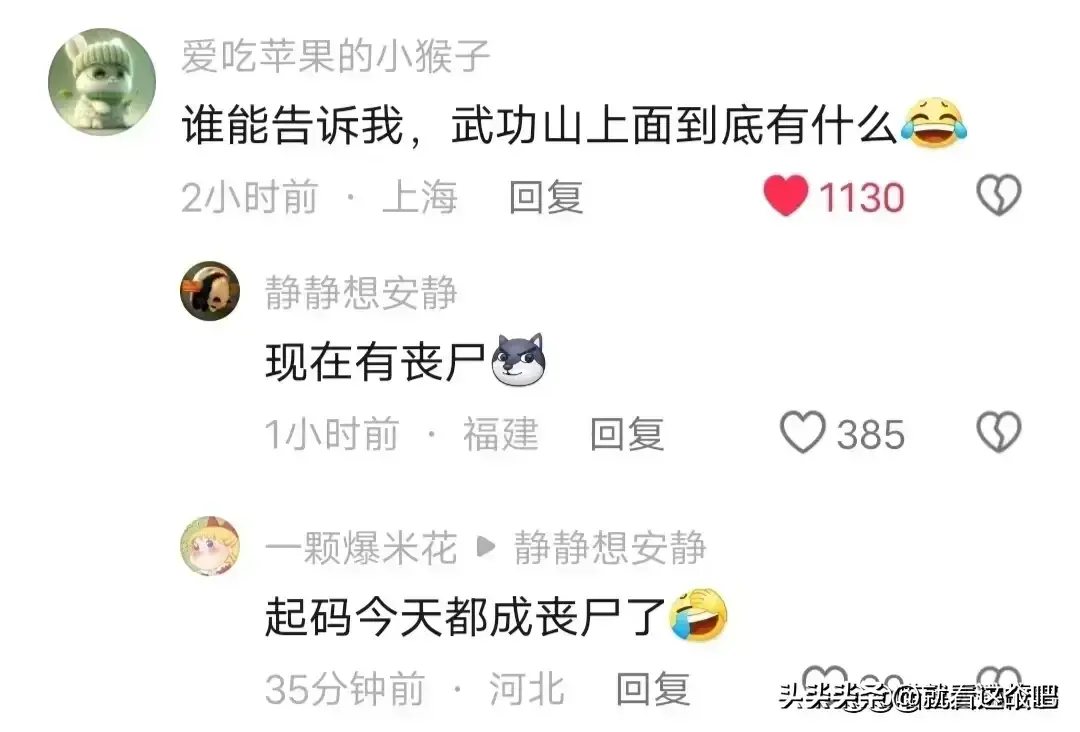Dislike the 河北 user's reply
The image size is (1080, 732).
click(999, 682)
